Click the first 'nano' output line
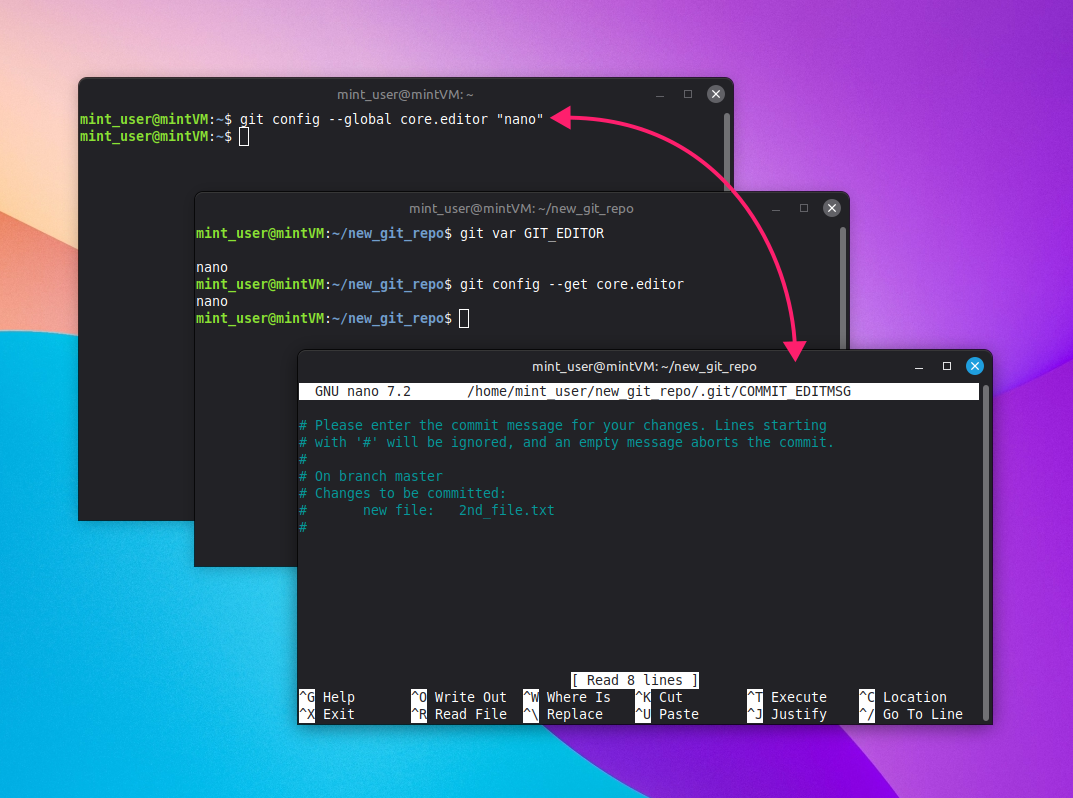Screen dimensions: 1073x798 [x=211, y=267]
